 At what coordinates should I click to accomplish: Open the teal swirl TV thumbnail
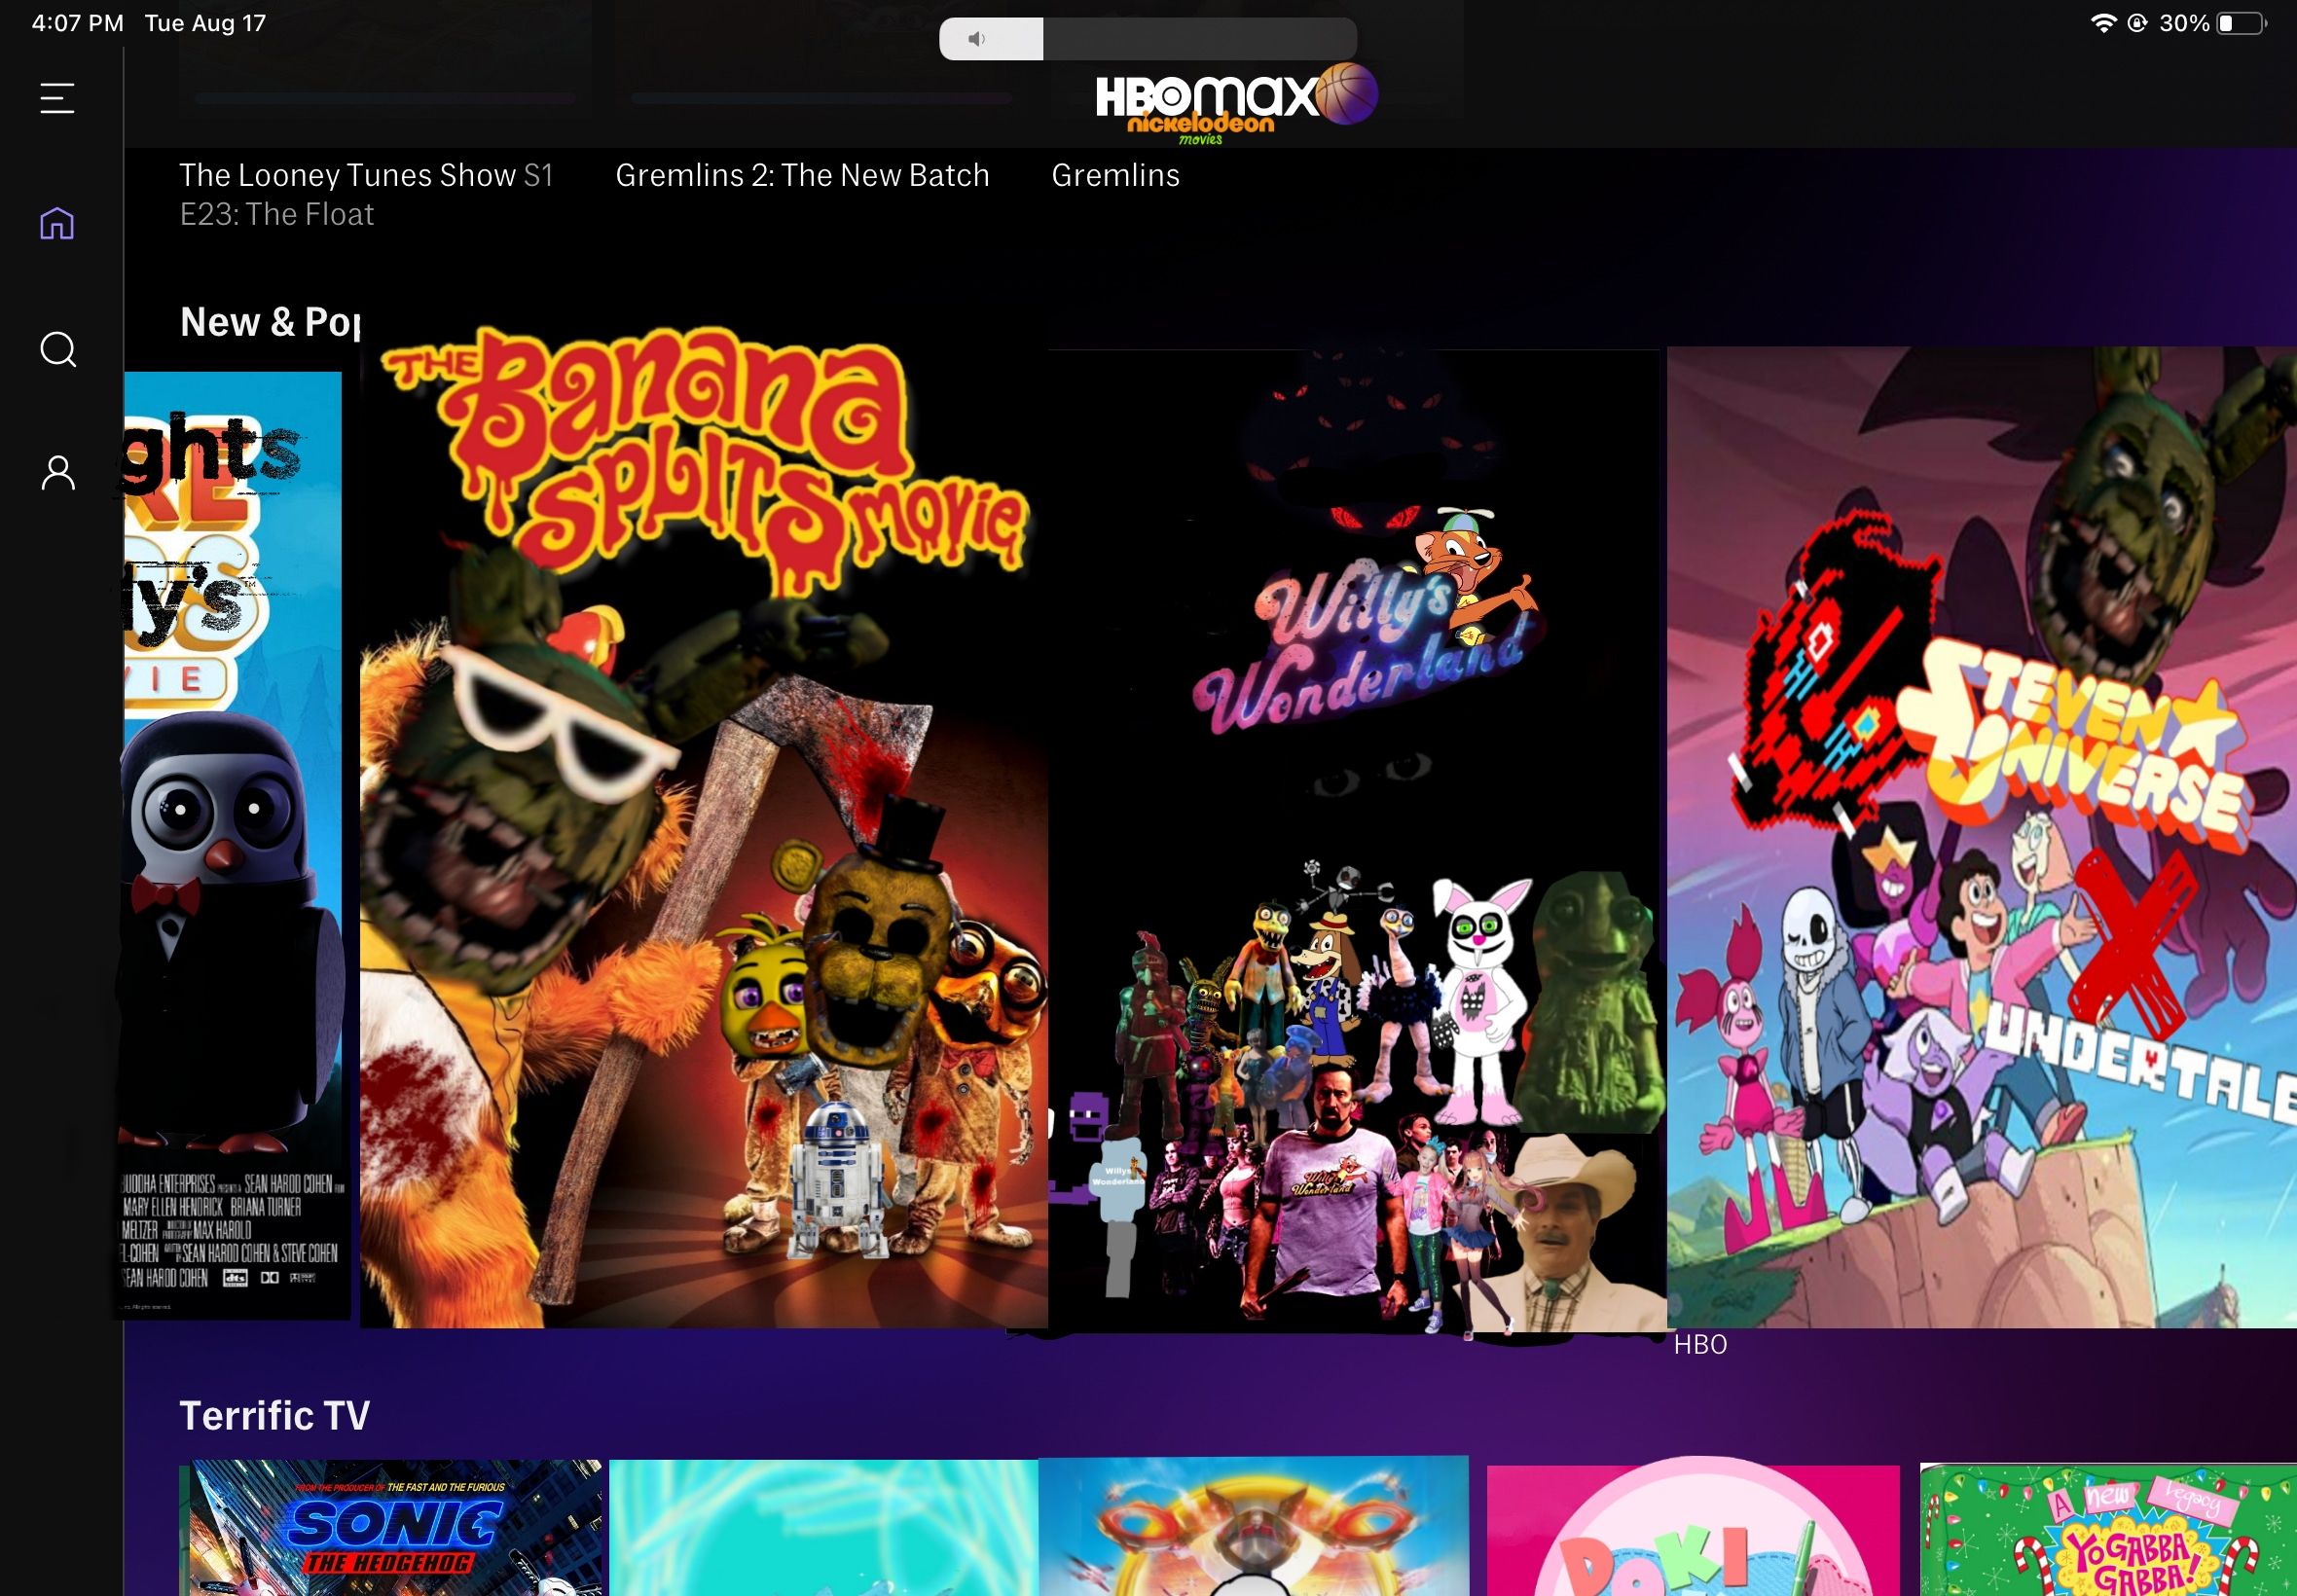(x=823, y=1527)
